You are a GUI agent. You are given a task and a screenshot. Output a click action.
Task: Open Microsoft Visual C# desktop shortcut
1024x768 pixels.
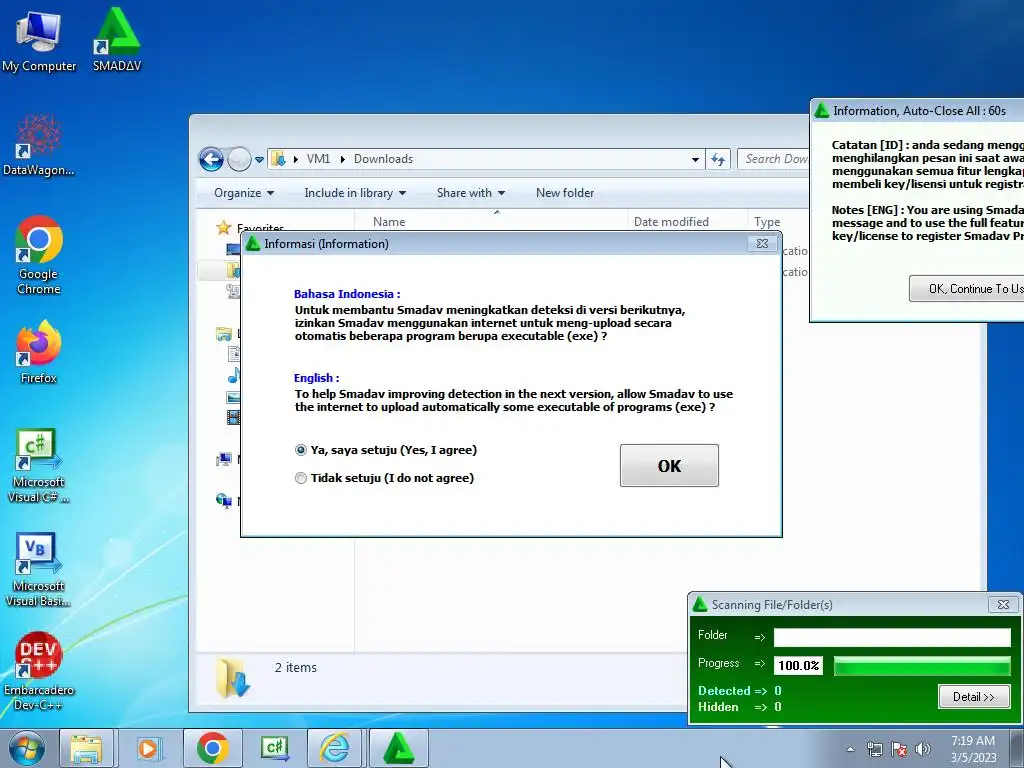pyautogui.click(x=39, y=466)
